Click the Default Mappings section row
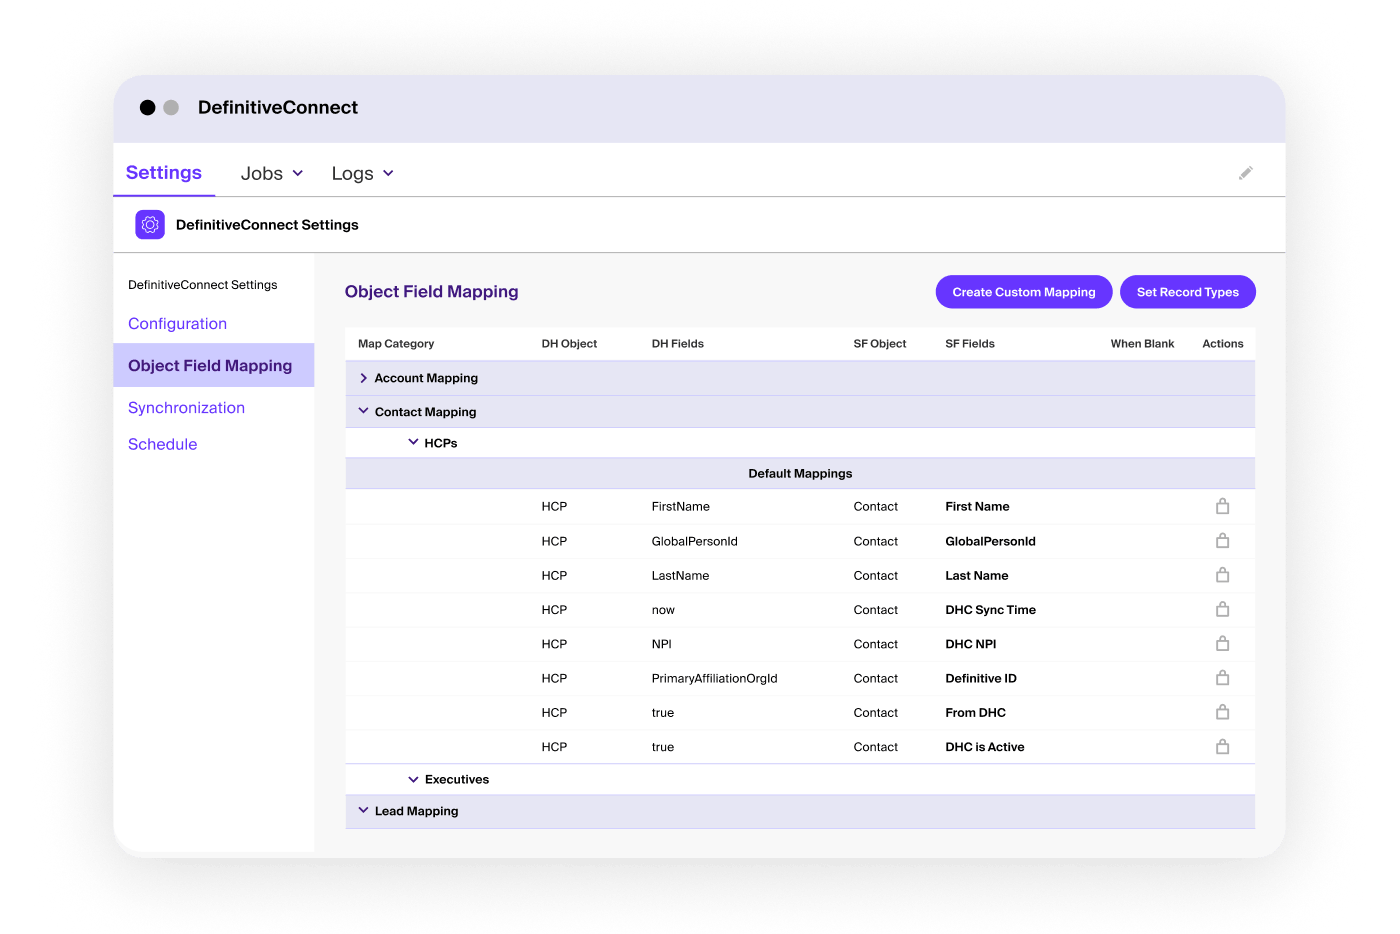 [800, 473]
